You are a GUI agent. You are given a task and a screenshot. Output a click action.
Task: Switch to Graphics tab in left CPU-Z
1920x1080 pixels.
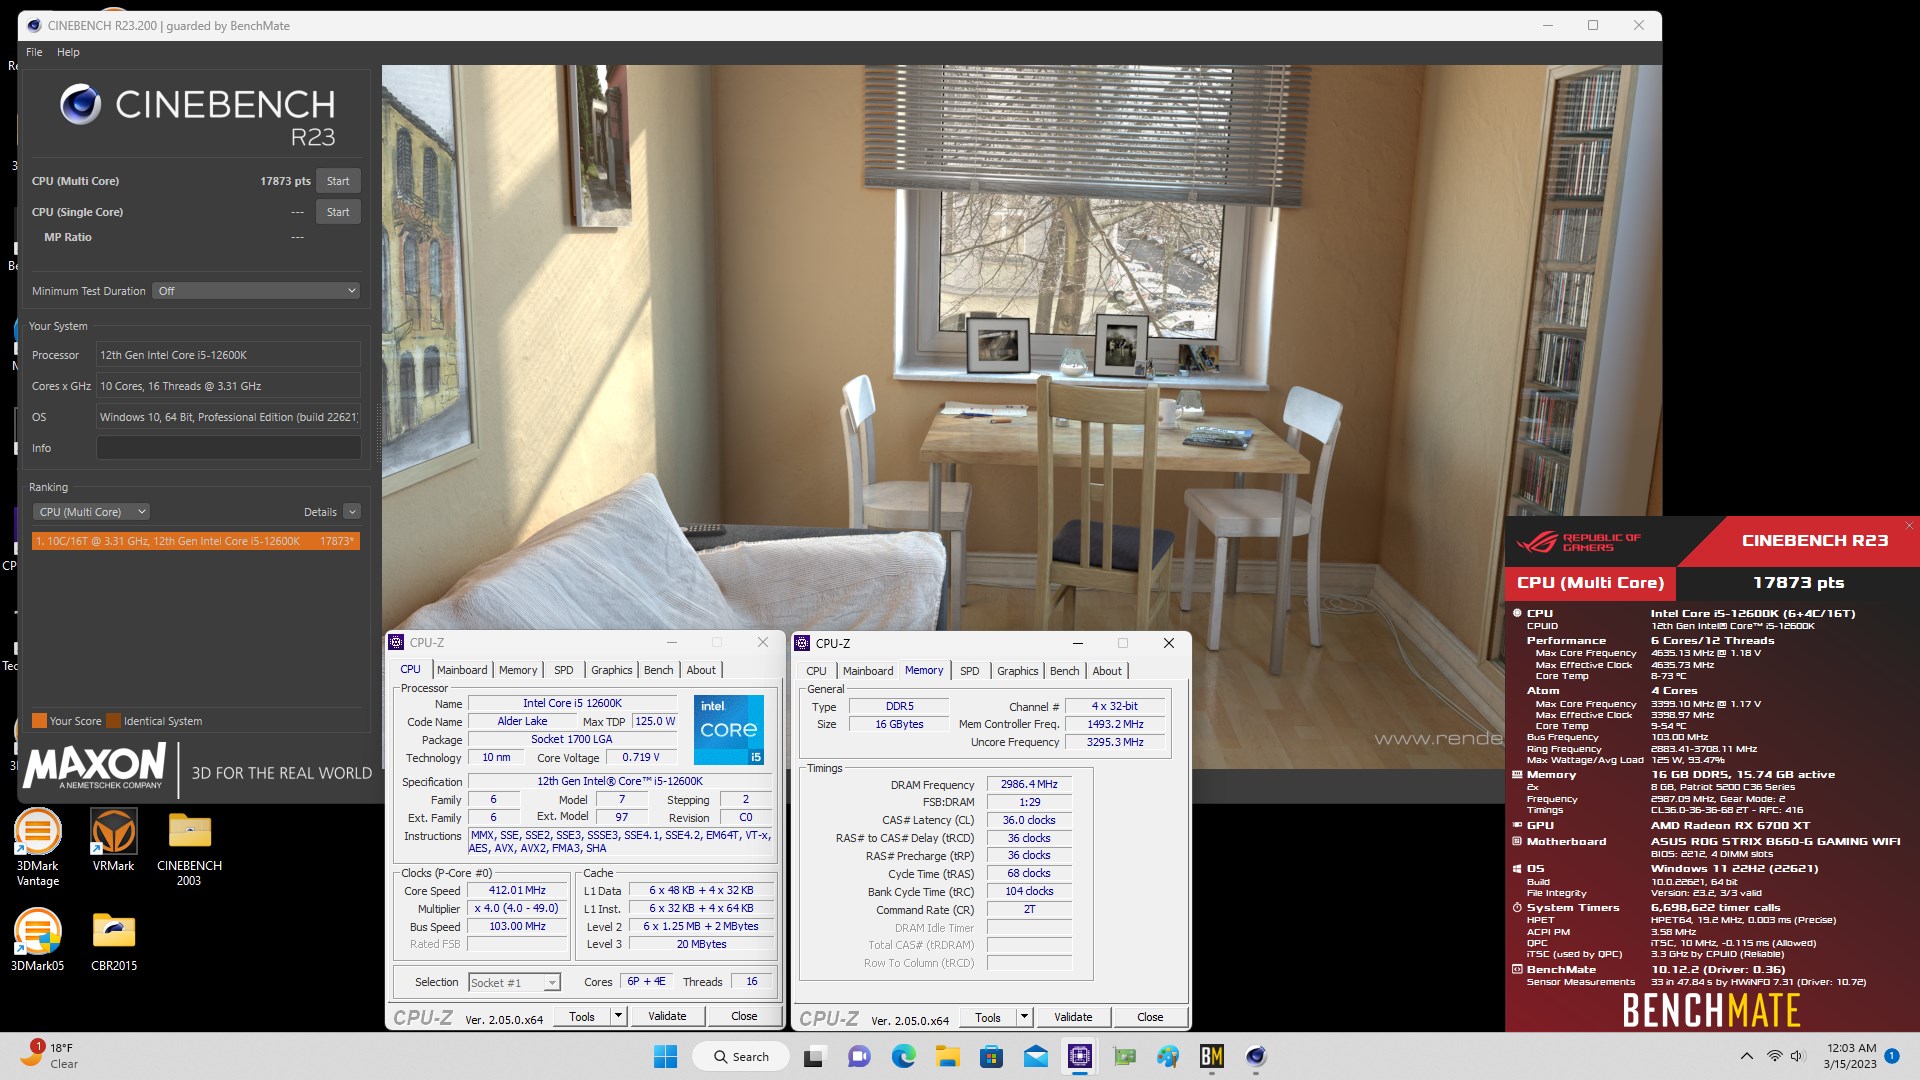[x=611, y=670]
